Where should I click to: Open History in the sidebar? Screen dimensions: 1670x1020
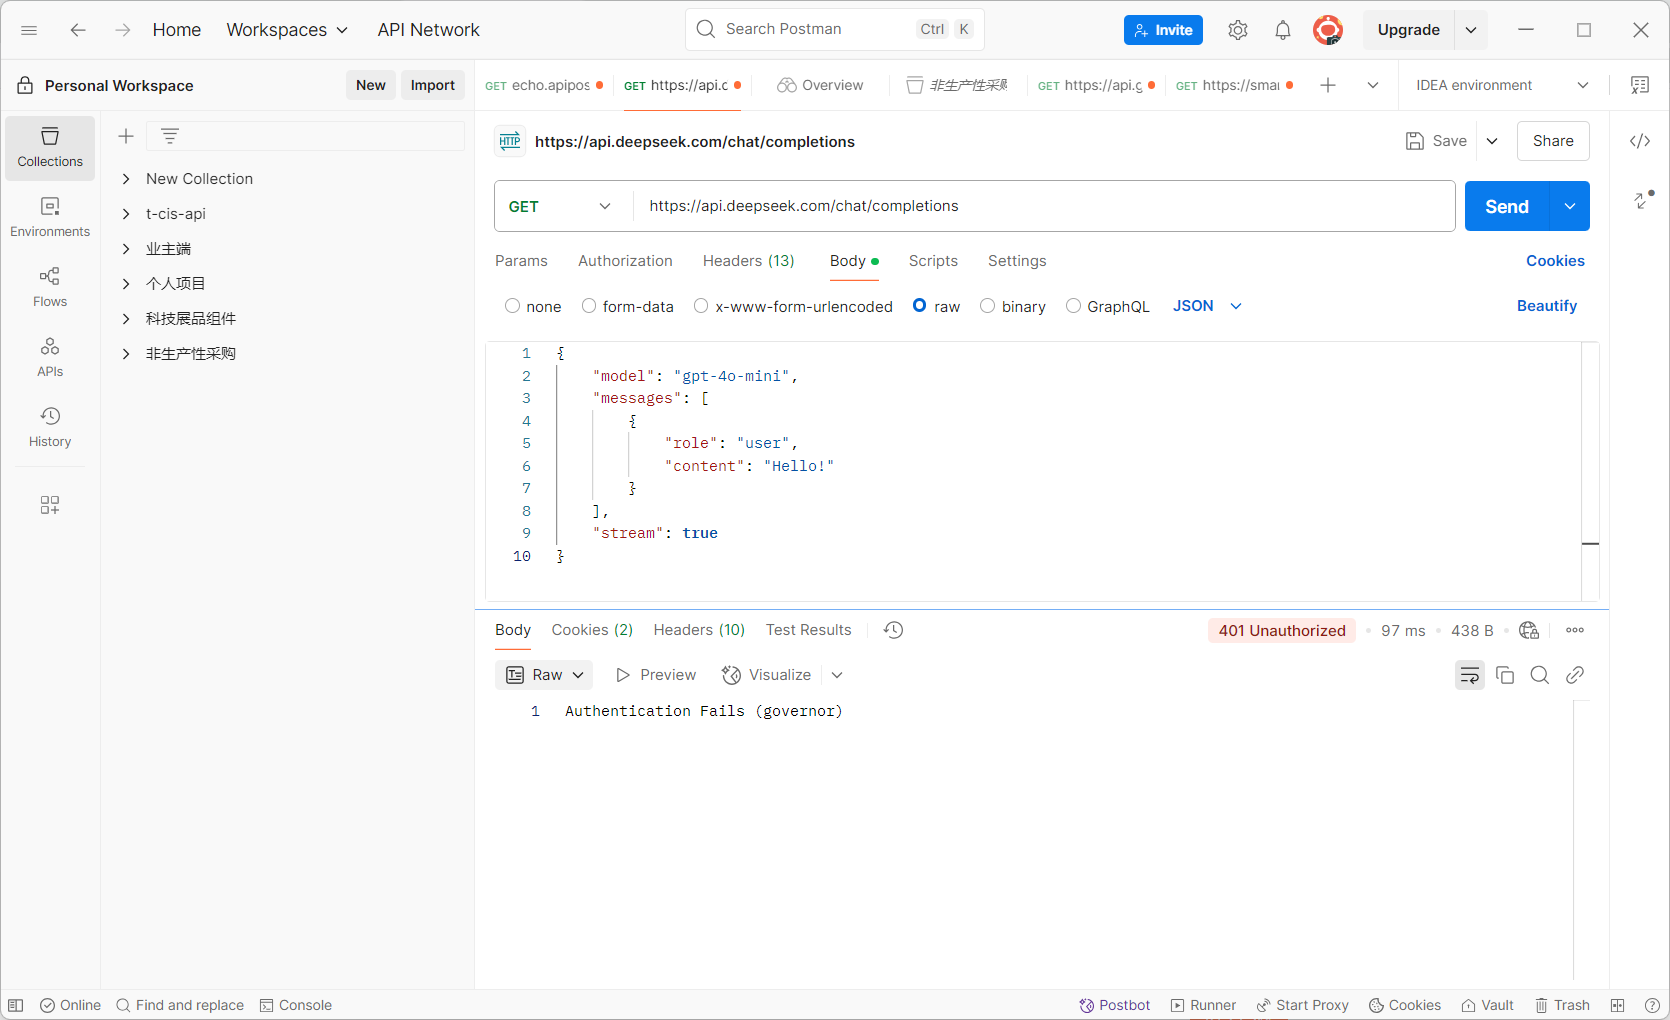point(50,428)
